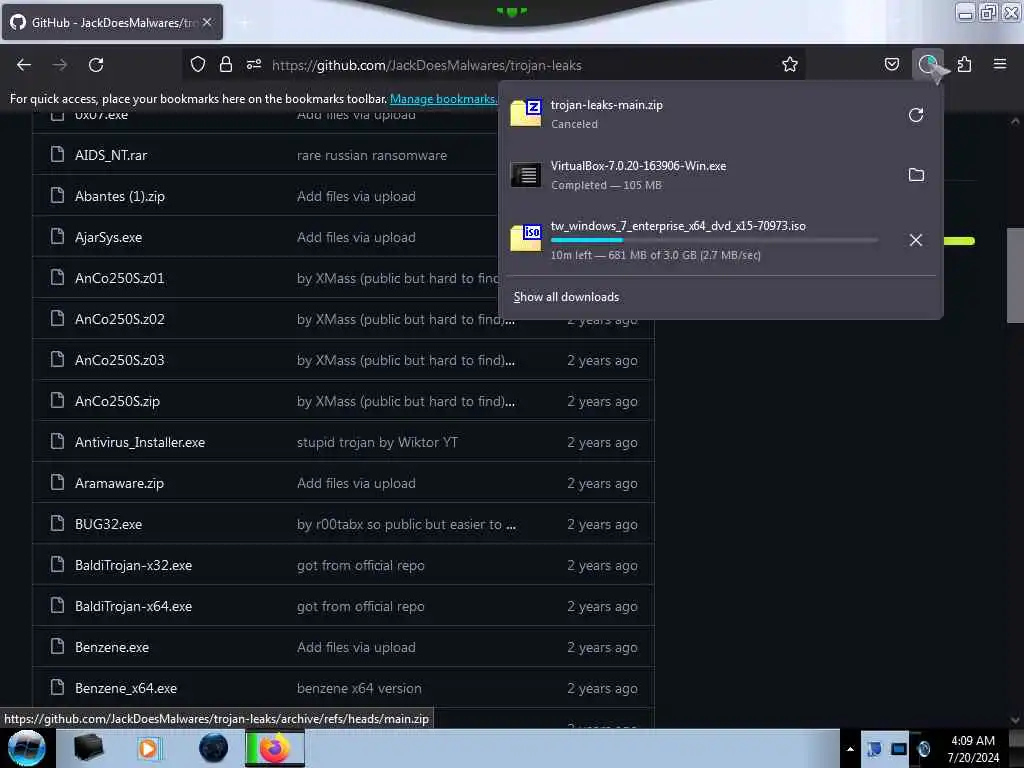Screen dimensions: 1024x768
Task: Click the trojan-leaks-main.zip download entry
Action: coord(699,114)
